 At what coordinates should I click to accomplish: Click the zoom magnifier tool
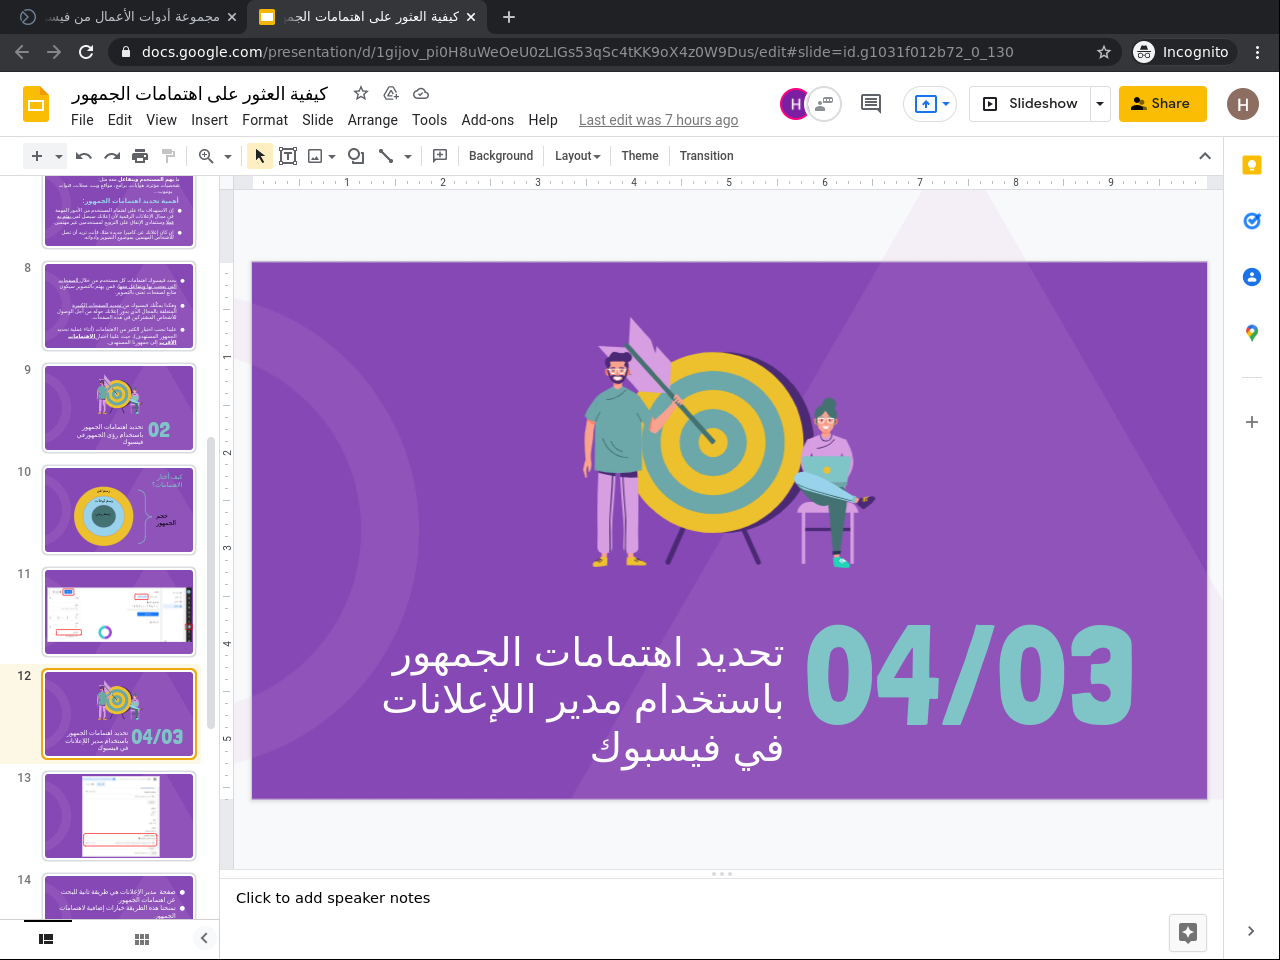pos(206,156)
